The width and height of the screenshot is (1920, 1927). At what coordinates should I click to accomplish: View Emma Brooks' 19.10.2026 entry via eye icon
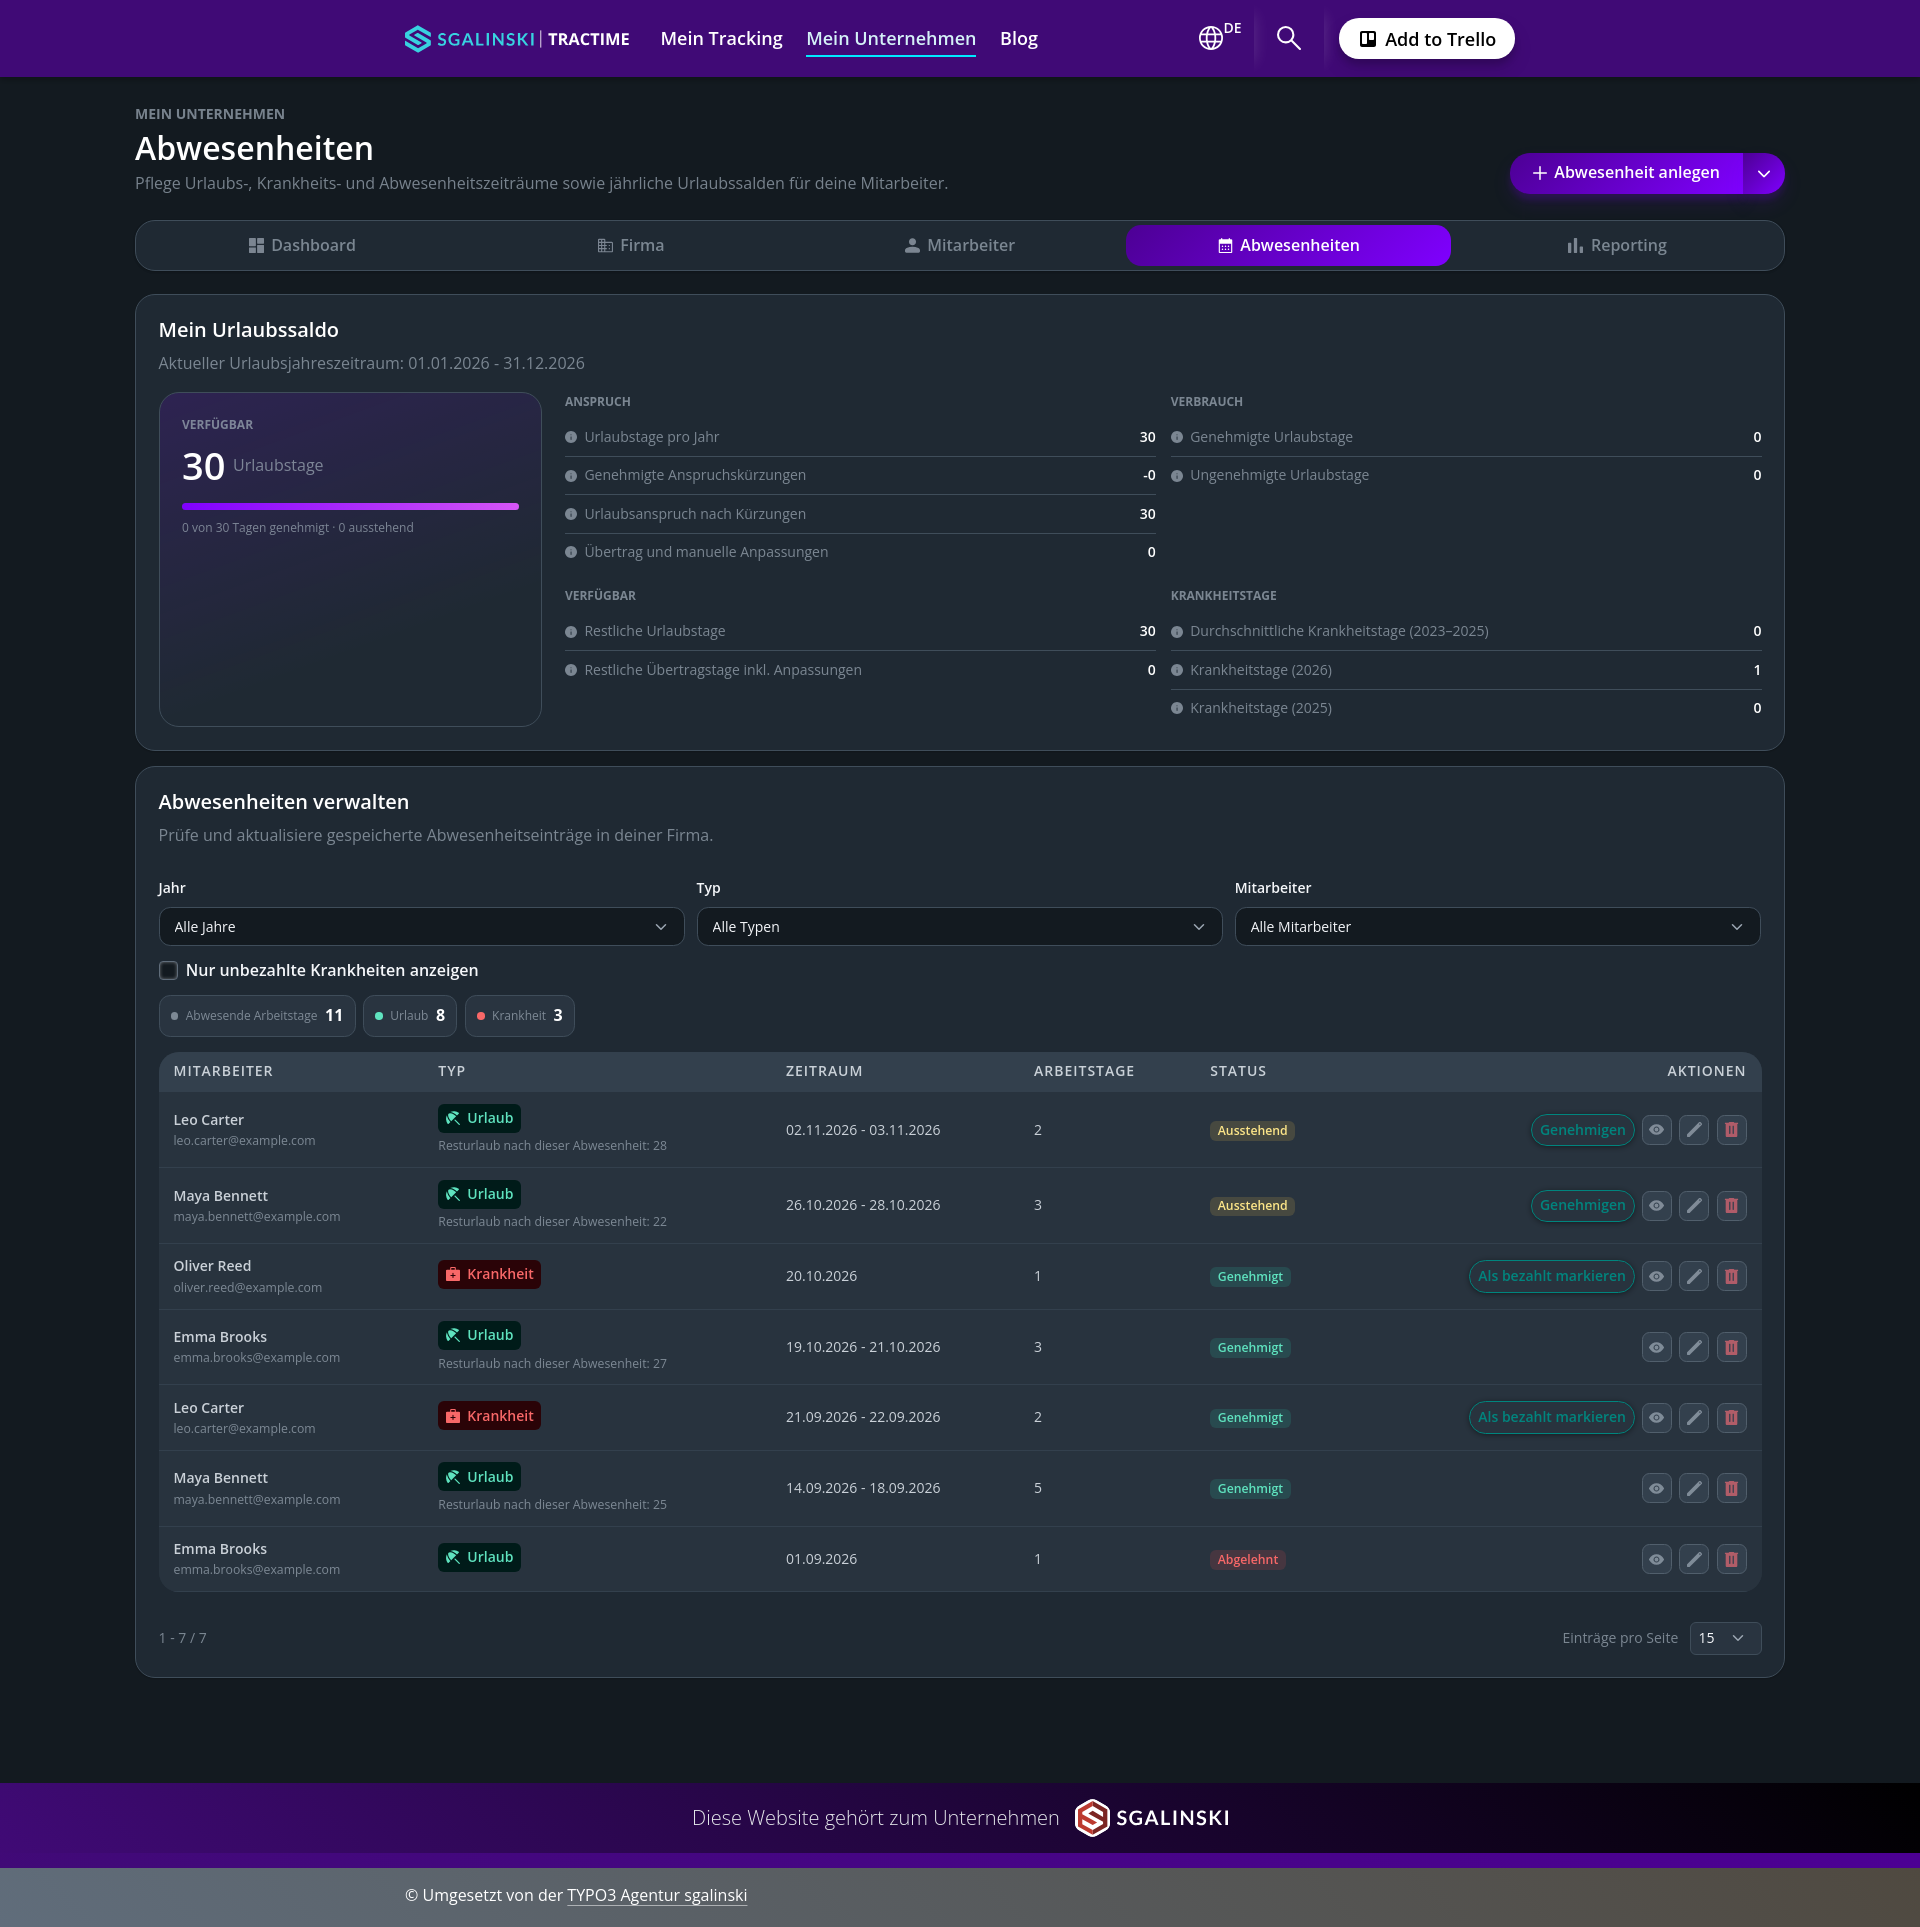1657,1347
